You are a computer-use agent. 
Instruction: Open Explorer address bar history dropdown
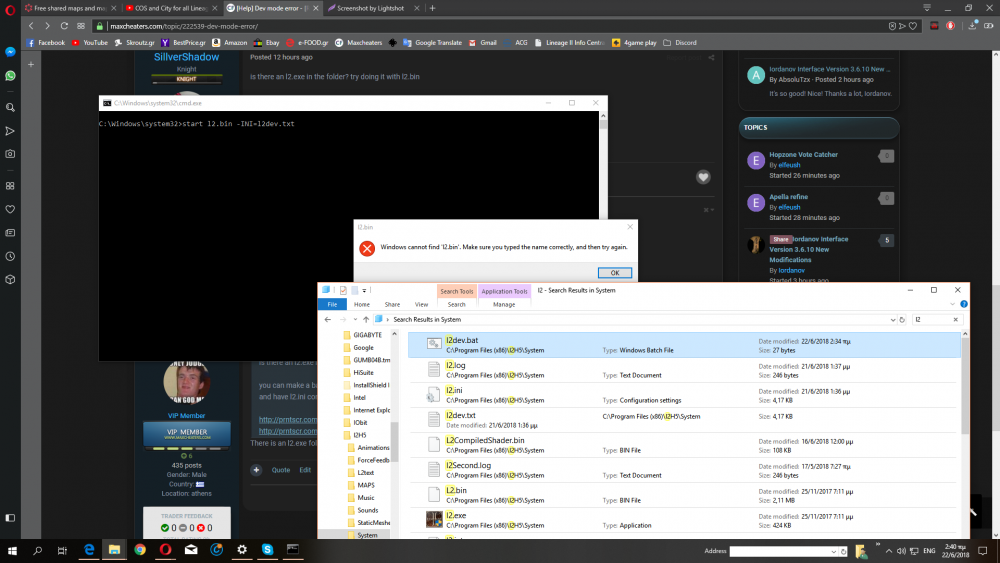tap(893, 319)
